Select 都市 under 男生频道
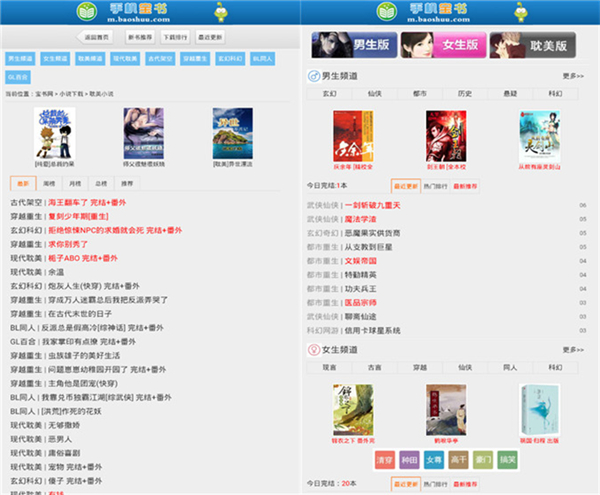This screenshot has width=600, height=495. (420, 94)
